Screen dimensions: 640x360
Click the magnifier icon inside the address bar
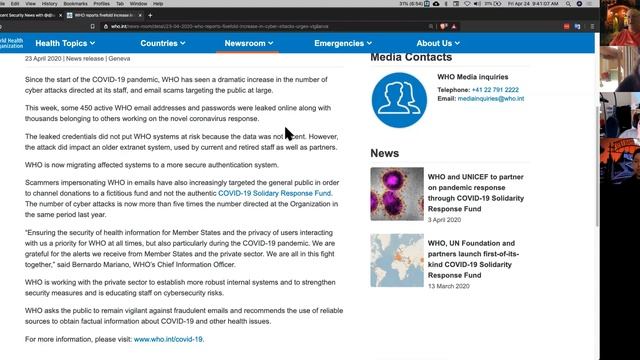[x=431, y=27]
